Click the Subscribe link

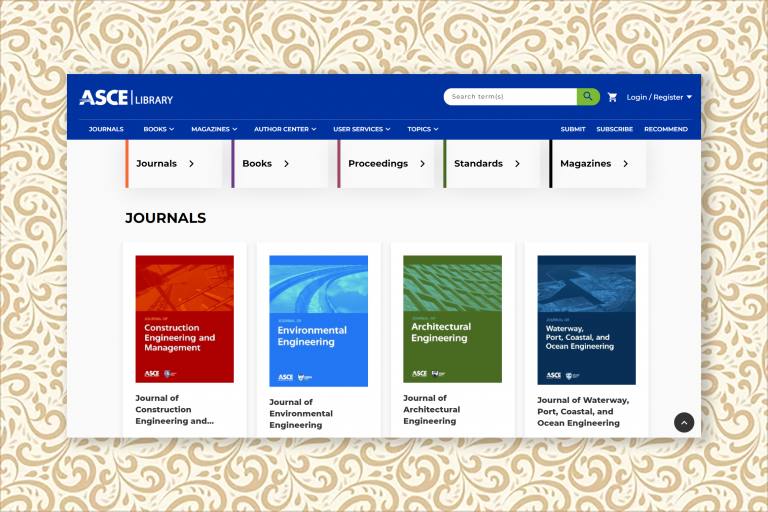tap(615, 129)
